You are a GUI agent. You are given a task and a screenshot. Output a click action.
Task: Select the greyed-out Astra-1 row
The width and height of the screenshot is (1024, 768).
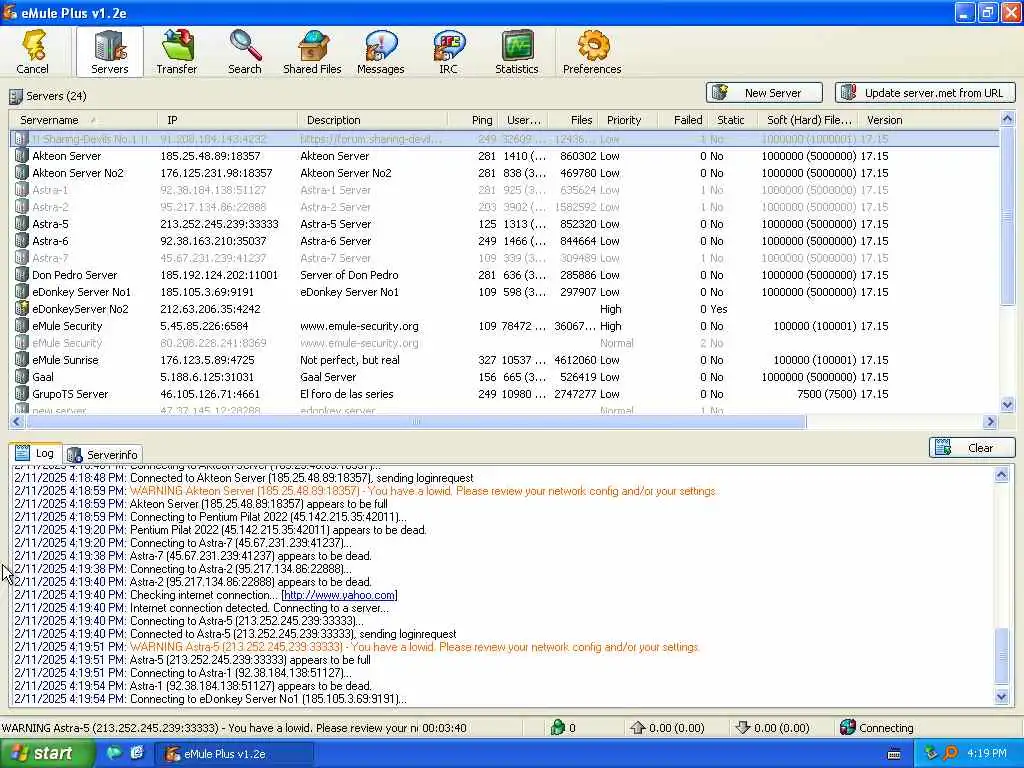[x=504, y=190]
